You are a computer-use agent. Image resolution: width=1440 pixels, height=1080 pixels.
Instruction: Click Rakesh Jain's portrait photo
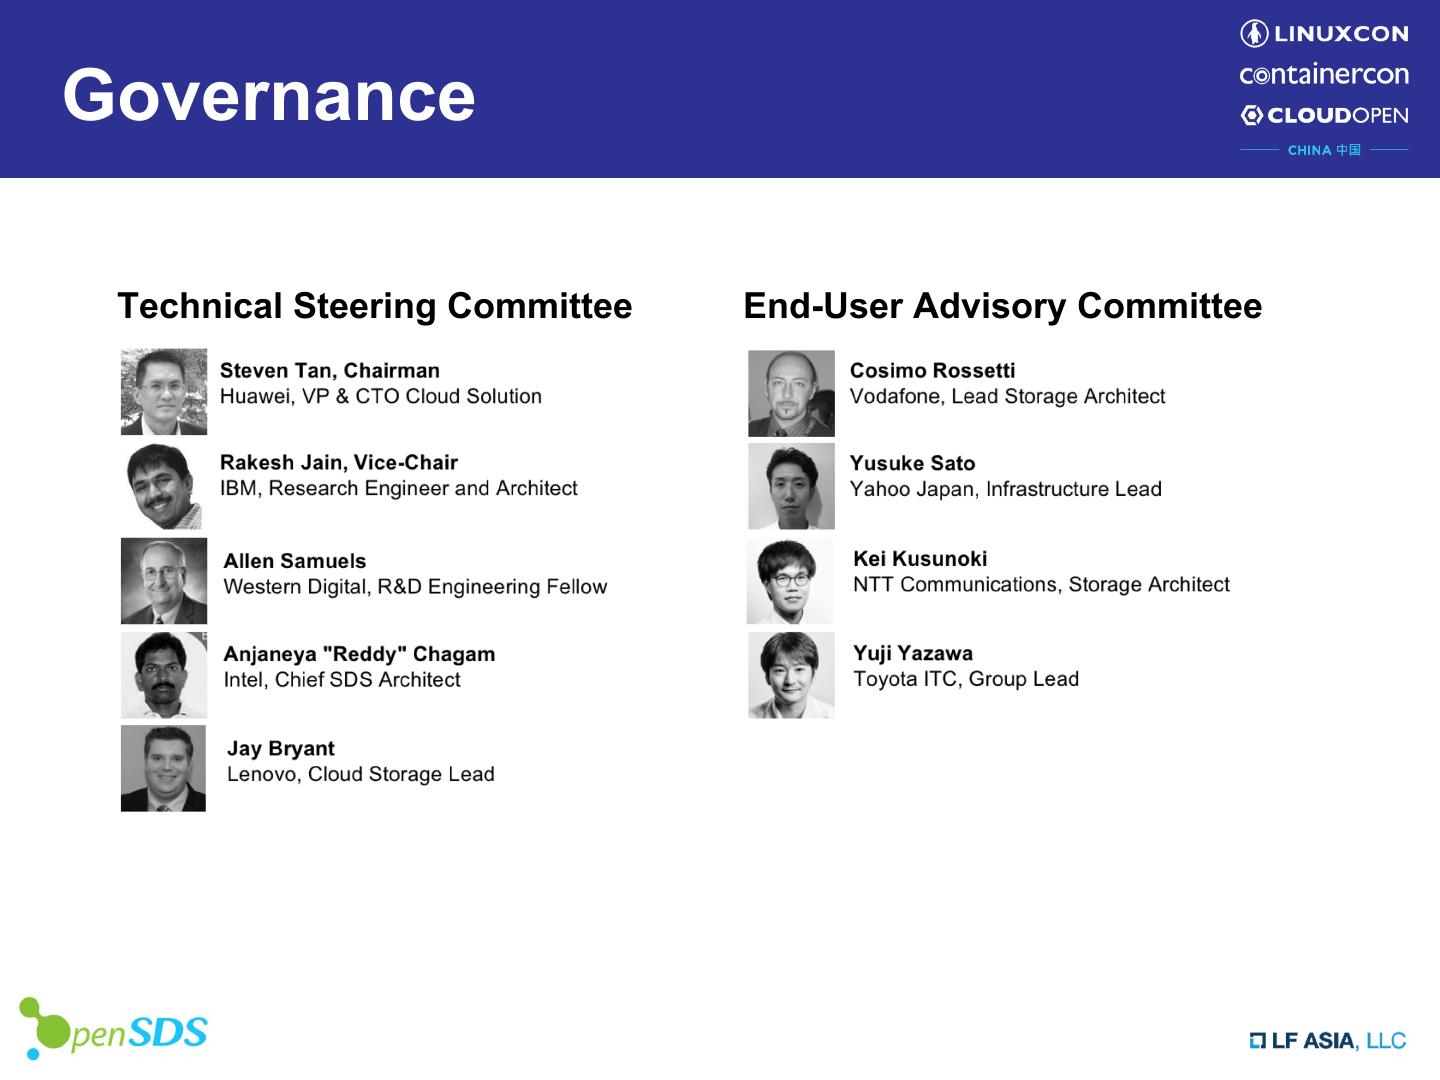164,486
